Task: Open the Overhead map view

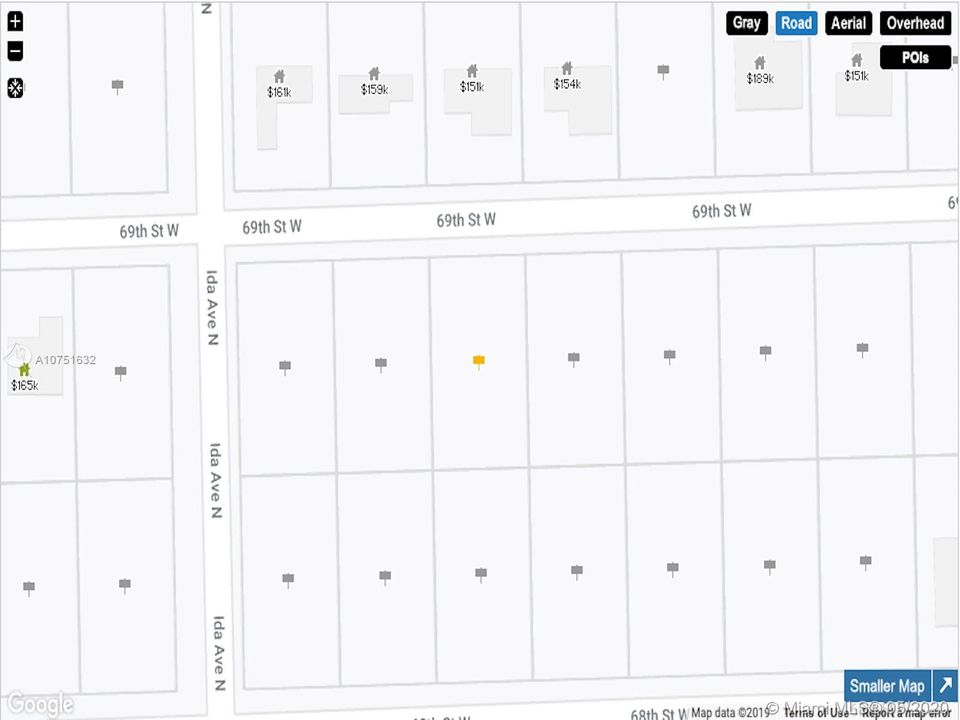Action: [915, 23]
